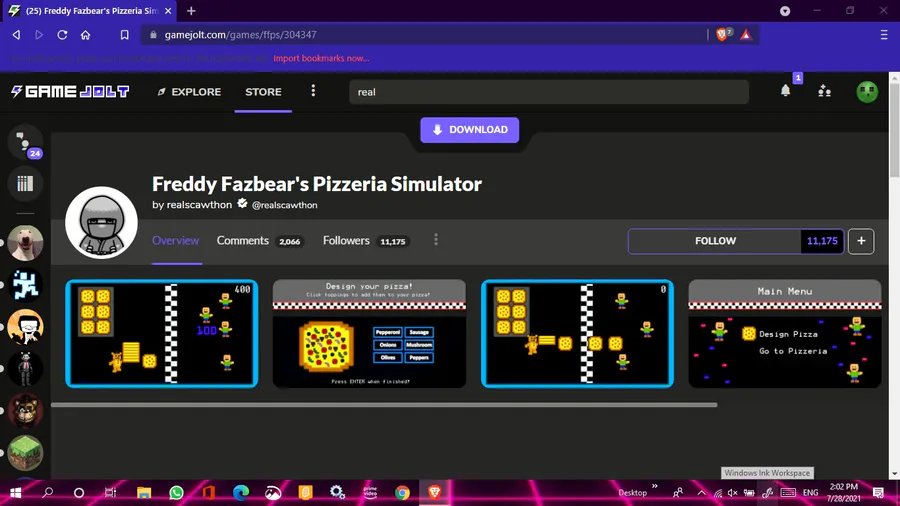Go to browser home page

tap(86, 35)
